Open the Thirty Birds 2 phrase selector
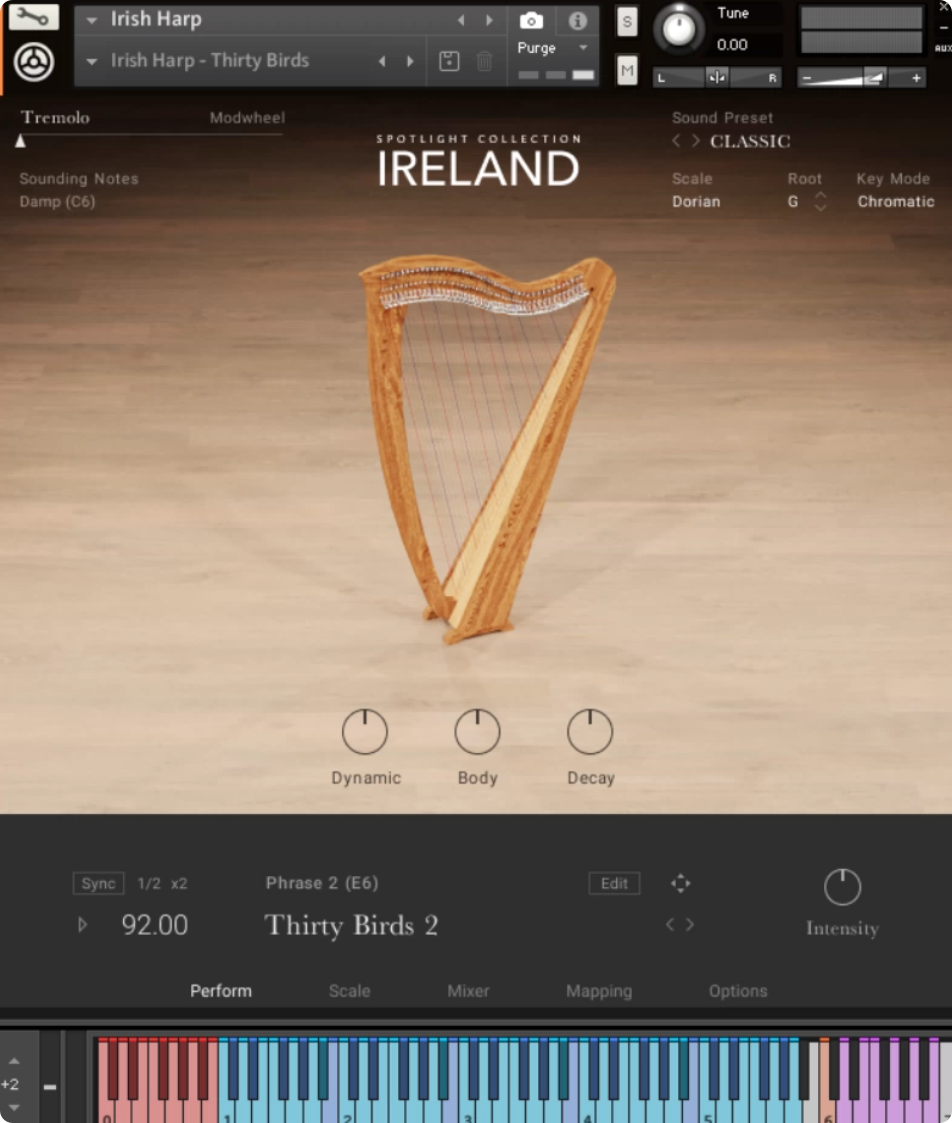The height and width of the screenshot is (1123, 952). tap(351, 925)
